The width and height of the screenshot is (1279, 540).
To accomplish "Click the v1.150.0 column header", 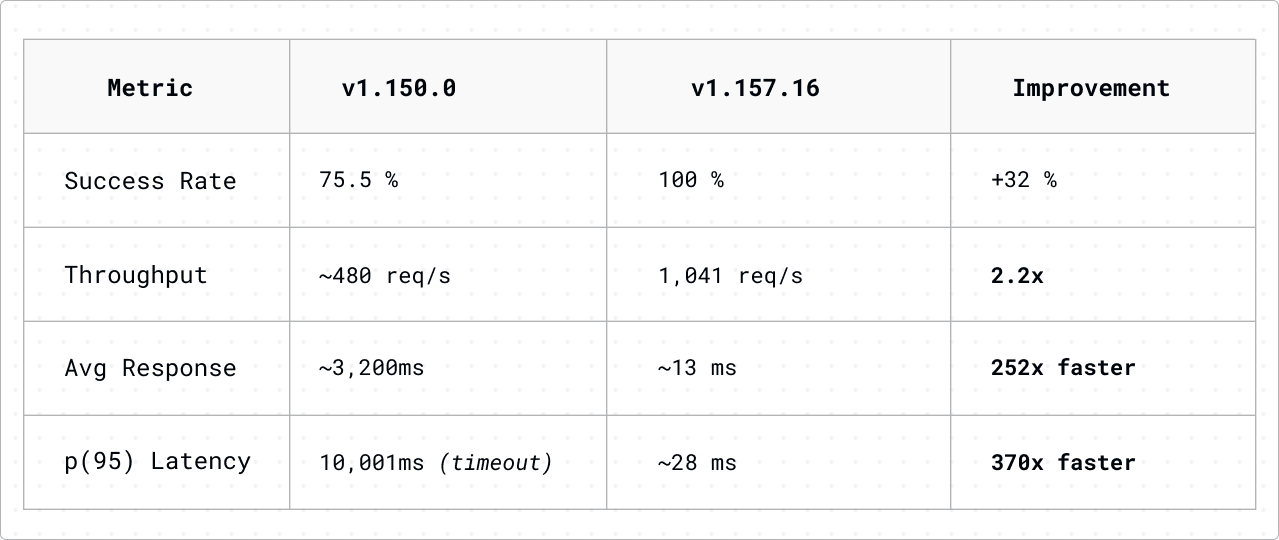I will [399, 88].
